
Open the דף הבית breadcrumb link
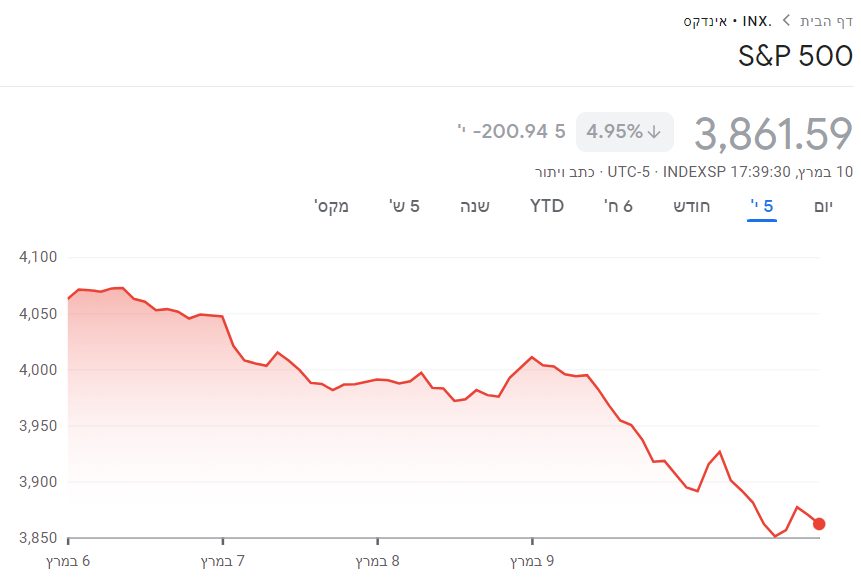[x=826, y=20]
